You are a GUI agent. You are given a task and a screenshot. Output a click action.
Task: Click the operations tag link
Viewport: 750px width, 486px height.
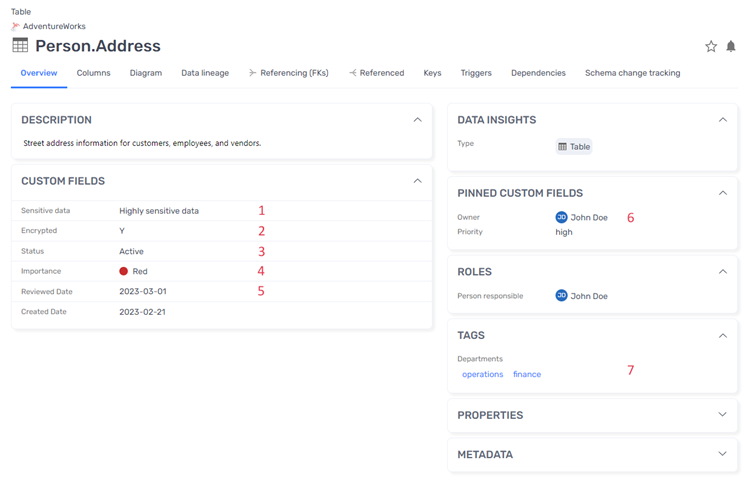[x=482, y=374]
